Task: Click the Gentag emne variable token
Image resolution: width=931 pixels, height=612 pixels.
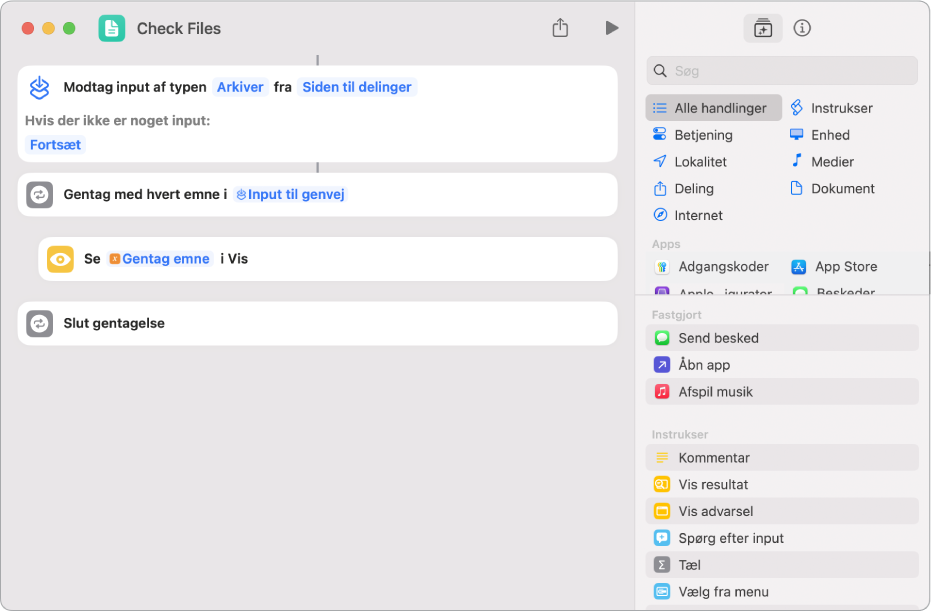Action: 160,259
